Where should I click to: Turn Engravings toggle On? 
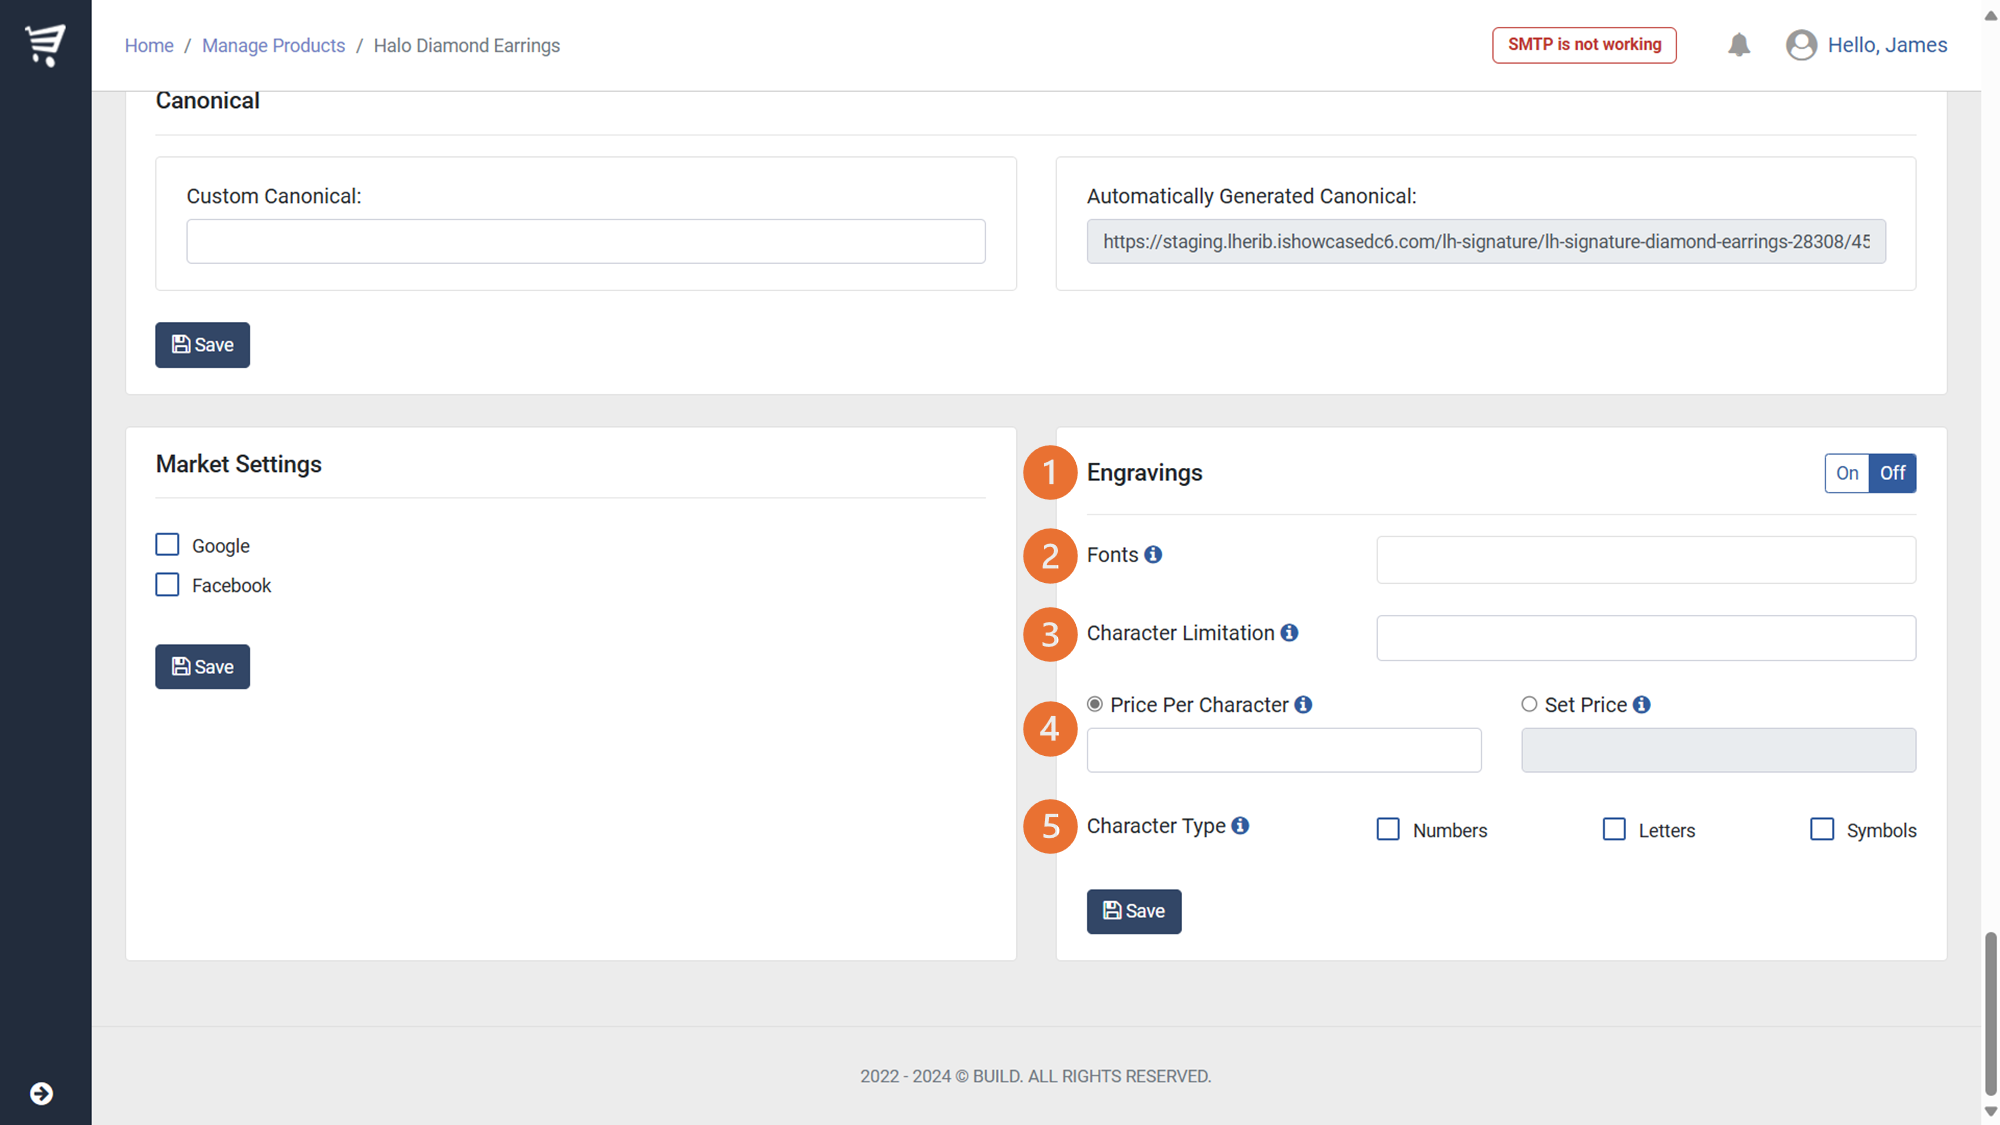point(1846,473)
